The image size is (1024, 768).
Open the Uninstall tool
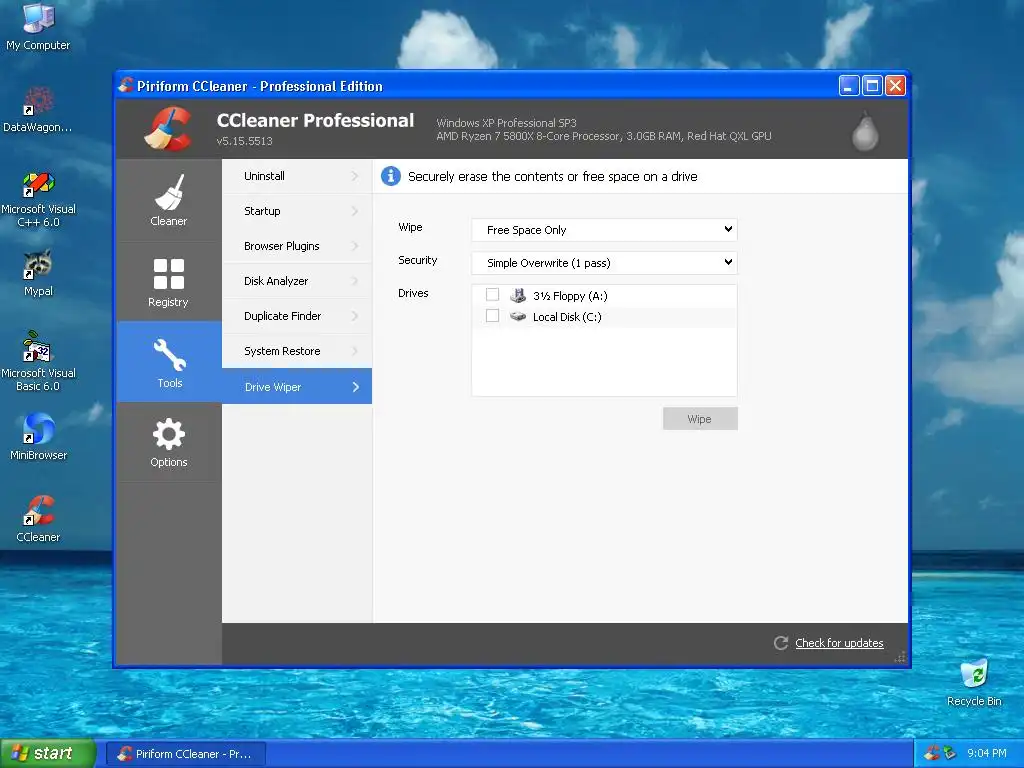pos(297,176)
